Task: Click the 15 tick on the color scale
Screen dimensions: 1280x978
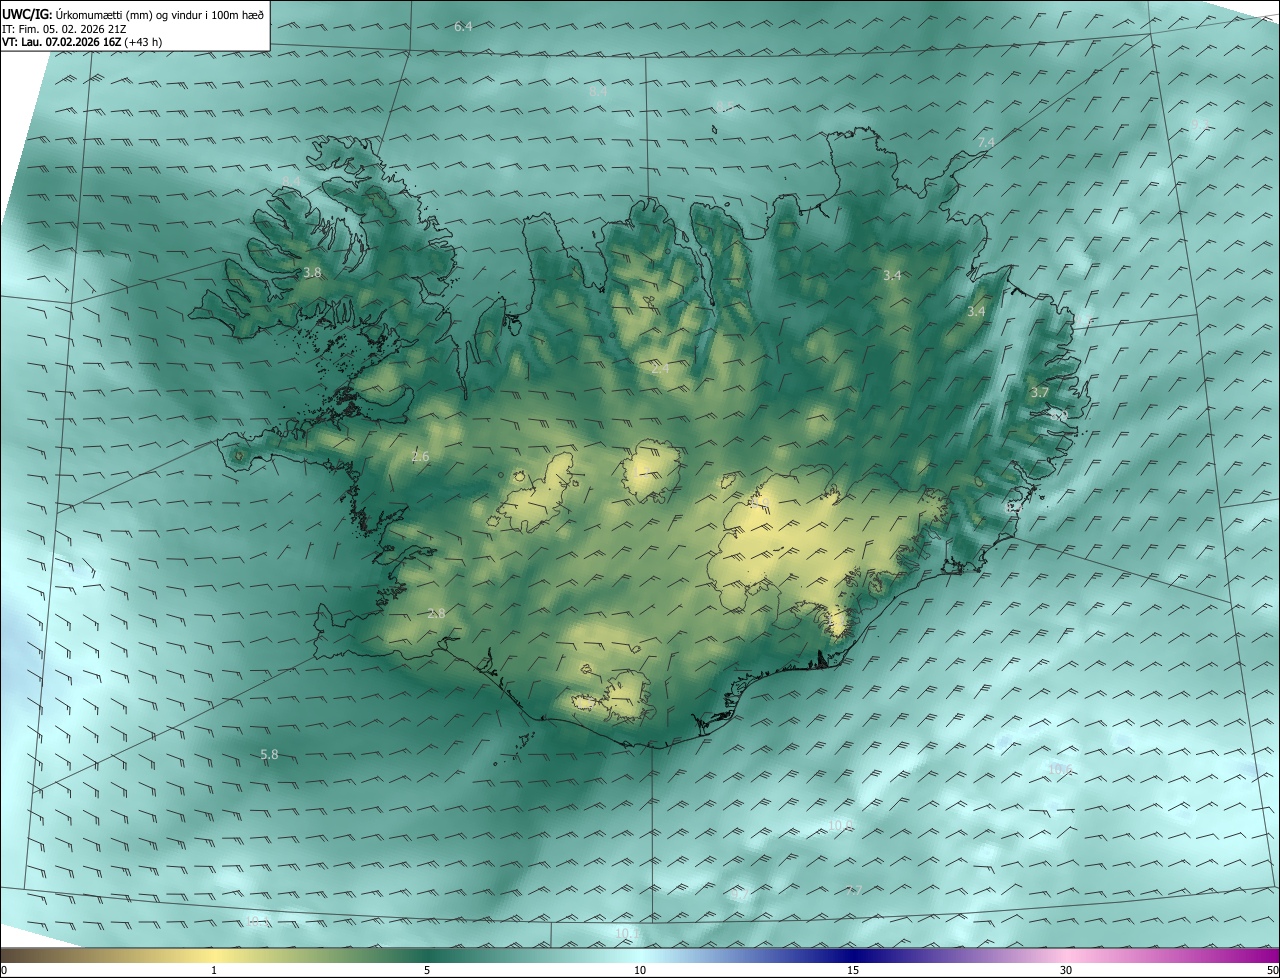Action: [853, 970]
